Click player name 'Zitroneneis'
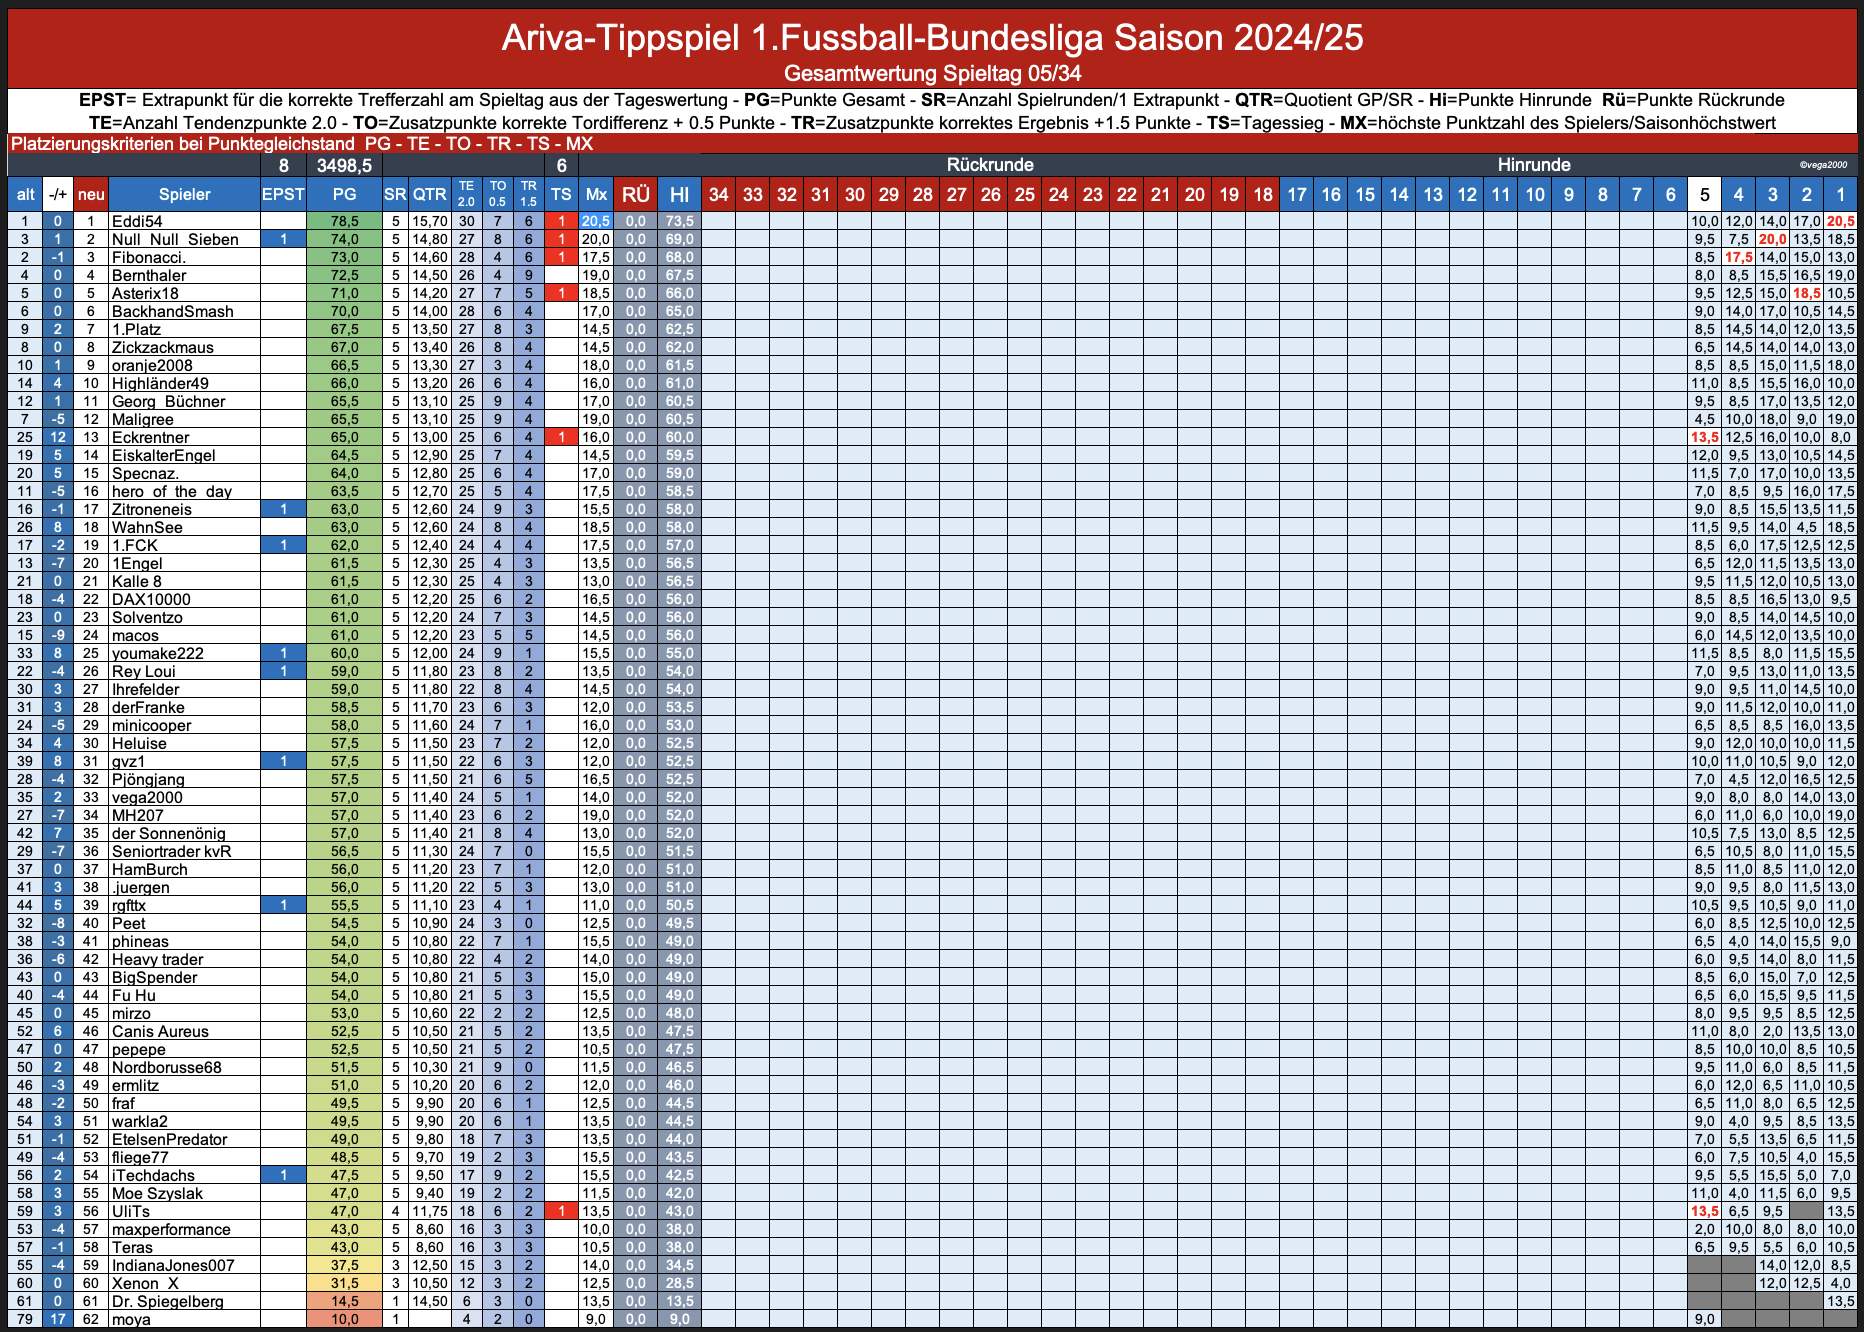 (151, 509)
